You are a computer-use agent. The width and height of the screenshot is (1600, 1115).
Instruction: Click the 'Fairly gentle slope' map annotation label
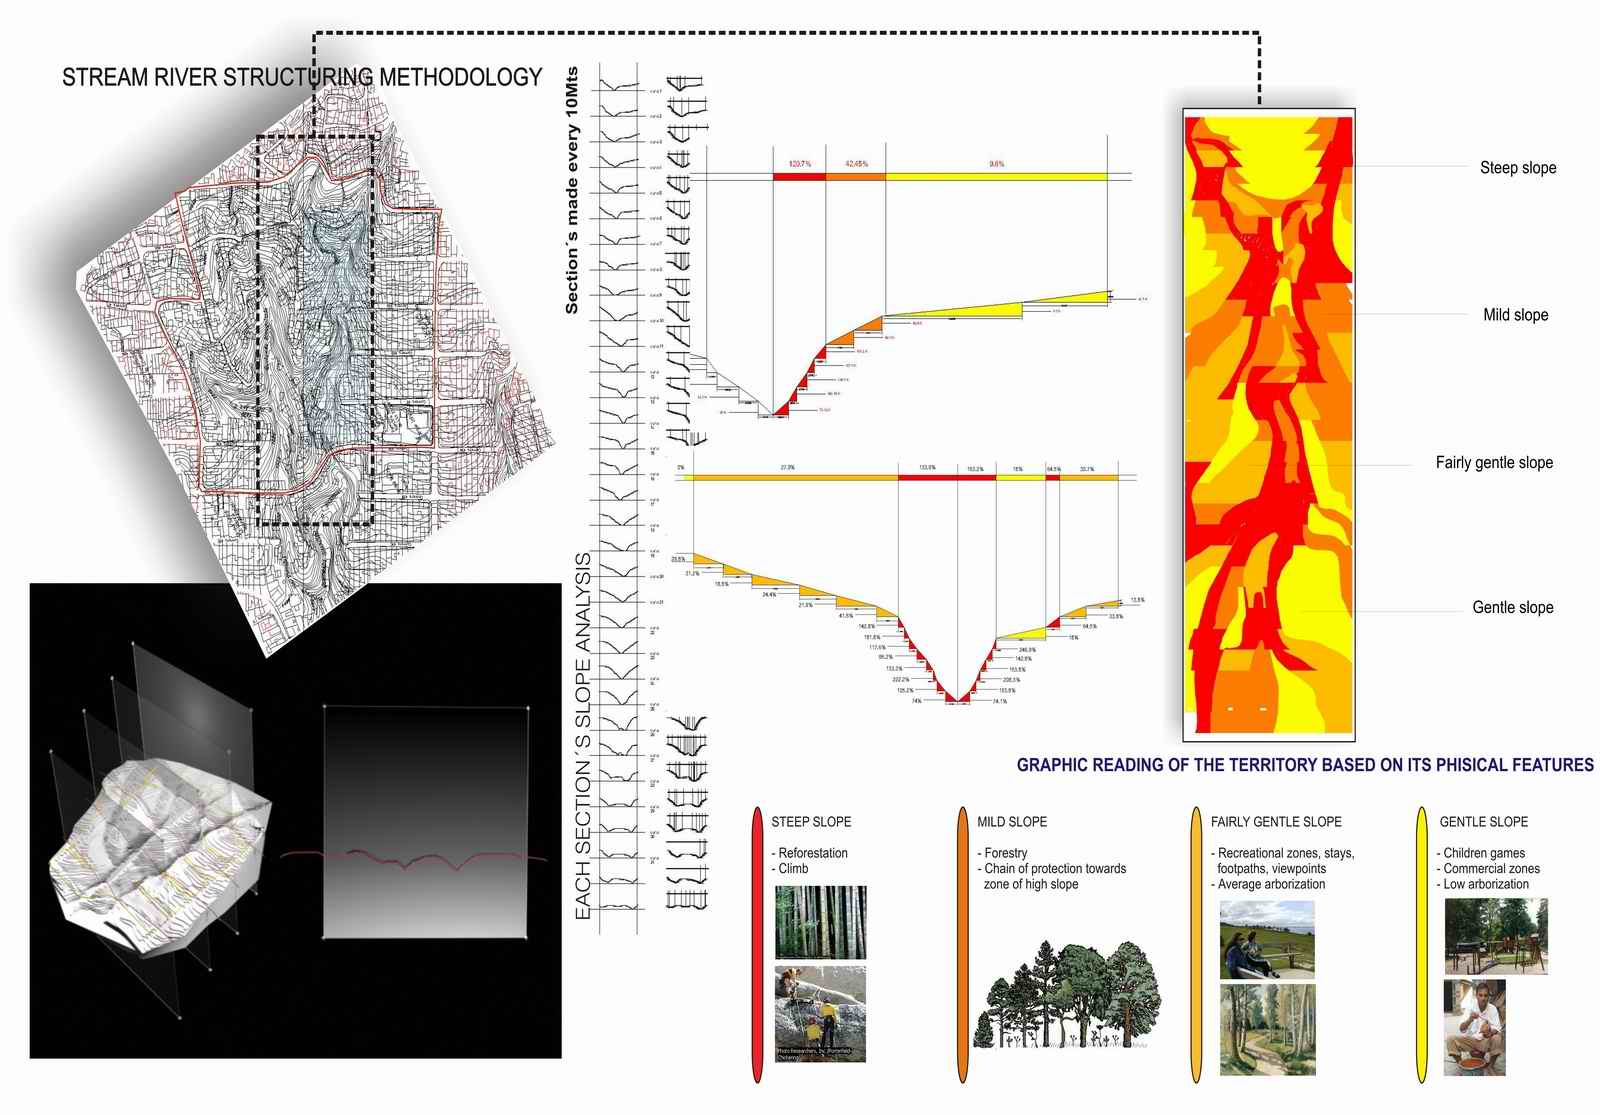point(1494,462)
